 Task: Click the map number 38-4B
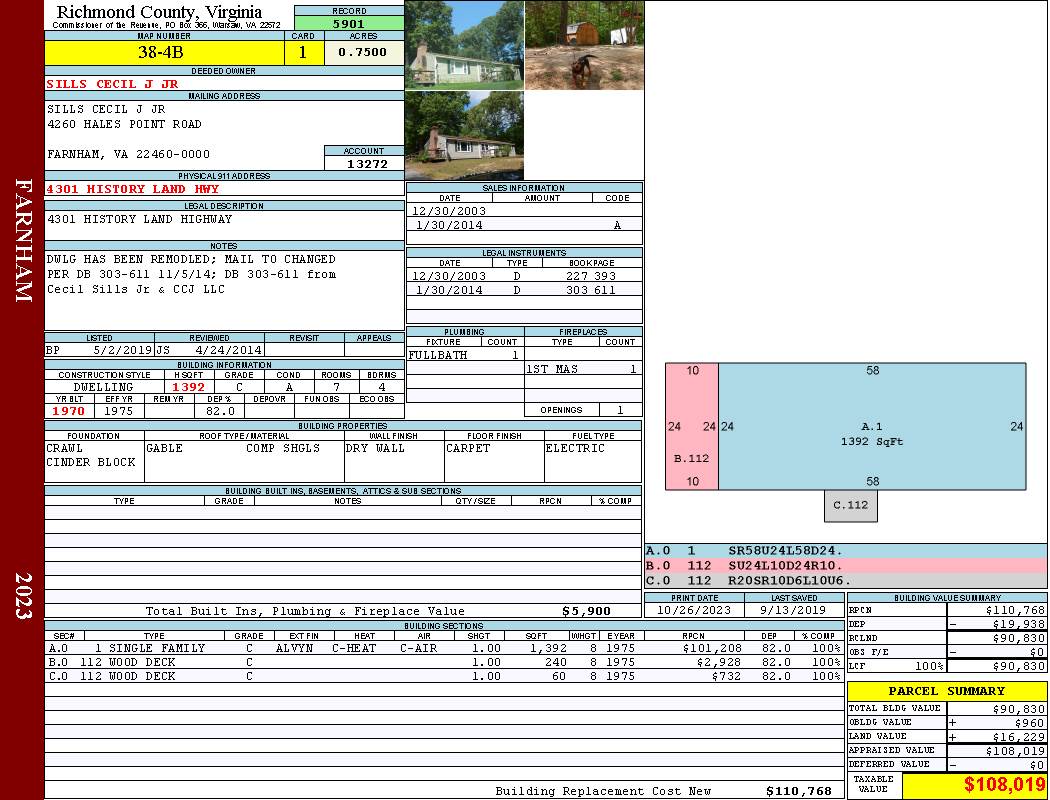point(161,52)
